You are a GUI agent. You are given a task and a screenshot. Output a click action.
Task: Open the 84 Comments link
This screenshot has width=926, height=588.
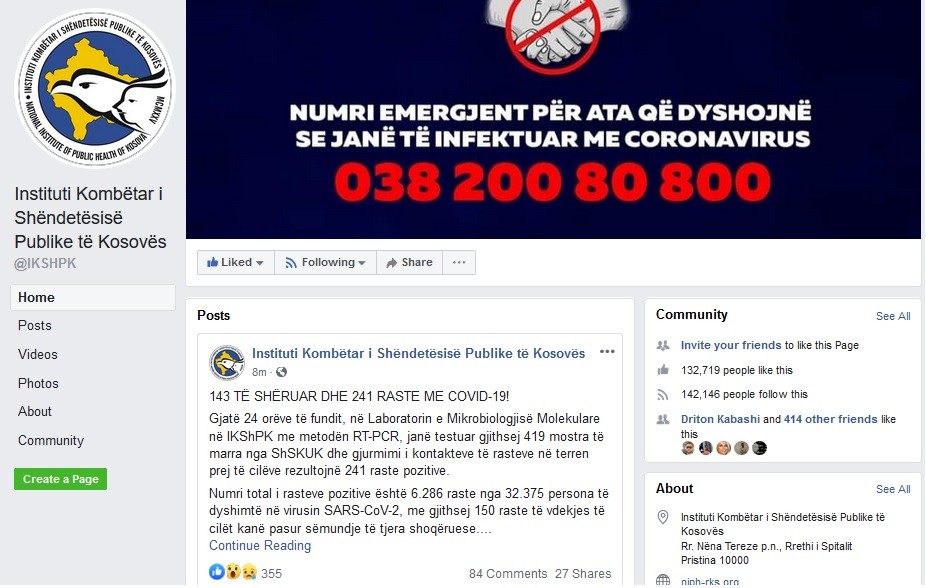point(508,574)
